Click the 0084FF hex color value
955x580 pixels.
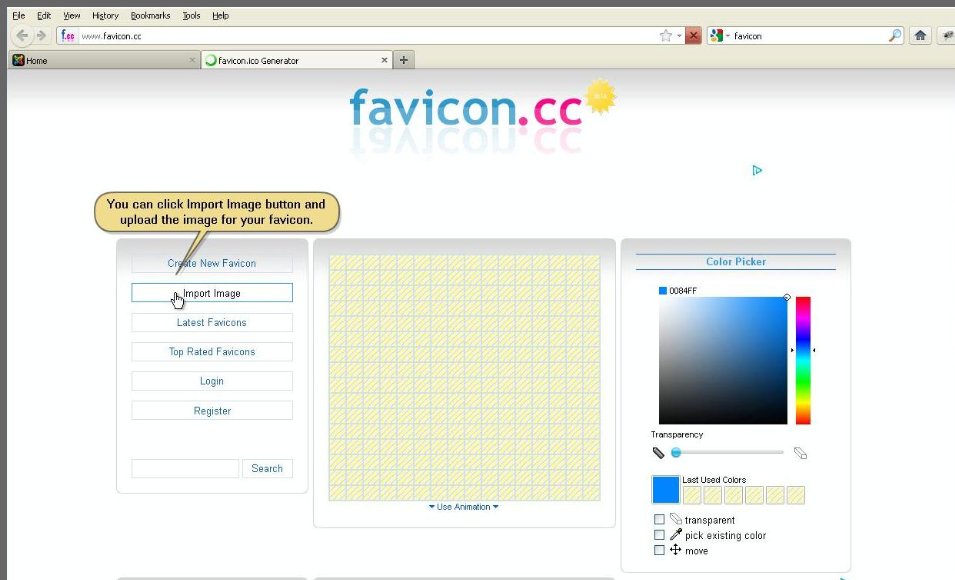[683, 291]
